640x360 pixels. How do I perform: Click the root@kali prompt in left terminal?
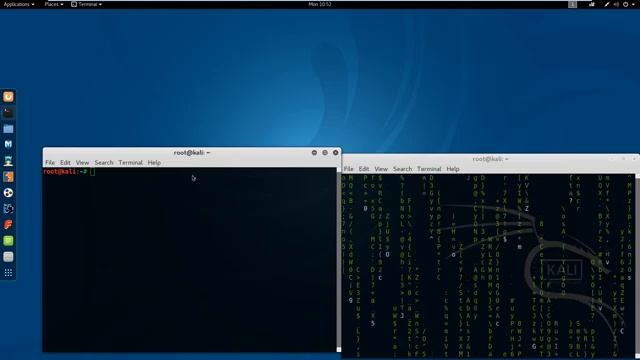pyautogui.click(x=65, y=172)
